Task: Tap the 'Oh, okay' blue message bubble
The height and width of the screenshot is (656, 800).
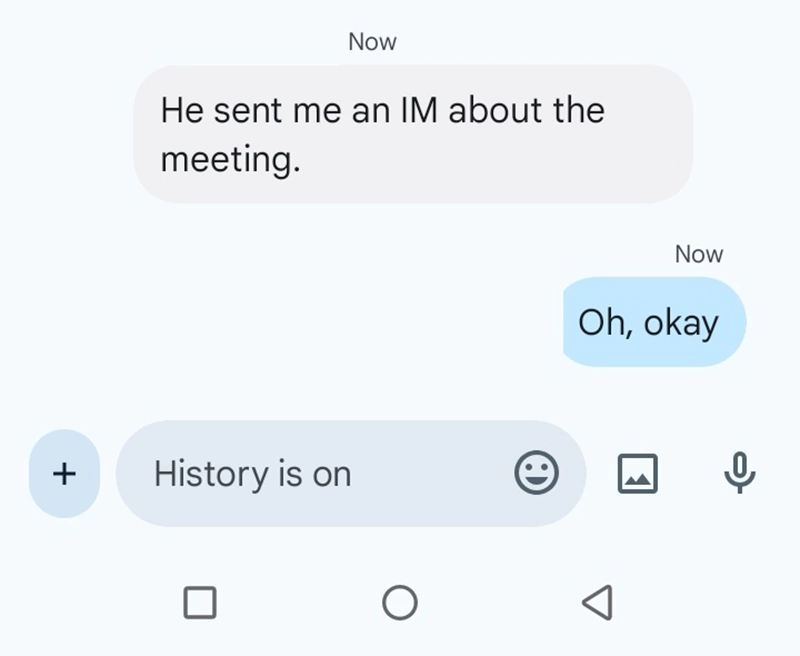Action: [x=653, y=322]
